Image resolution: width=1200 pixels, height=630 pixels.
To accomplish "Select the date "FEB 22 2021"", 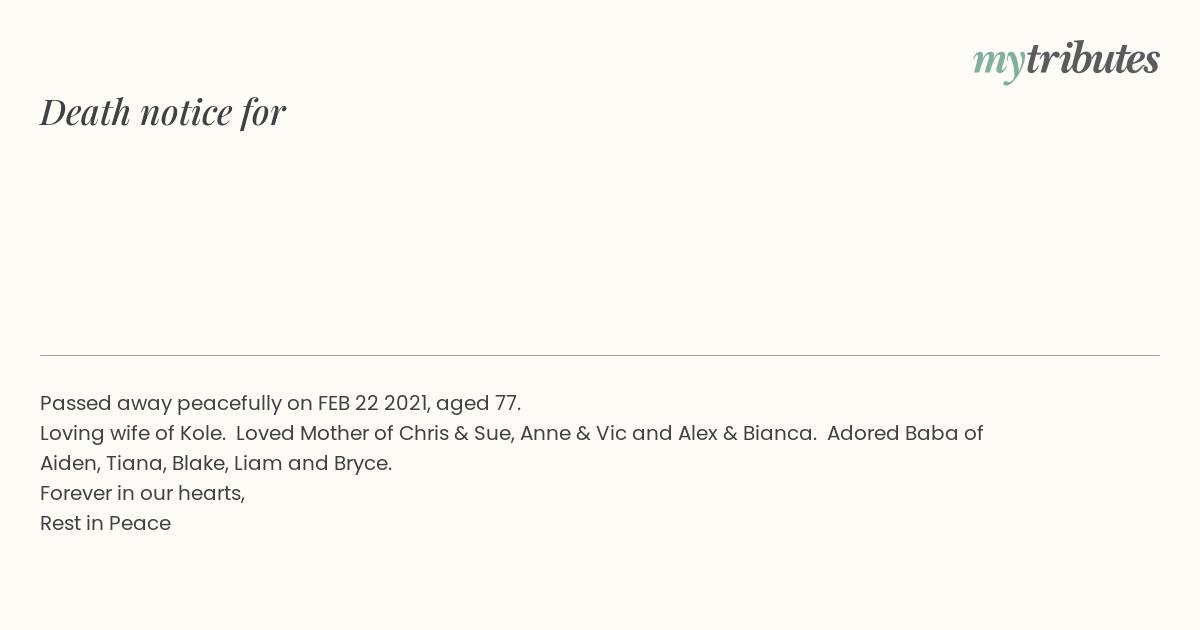I will (375, 404).
